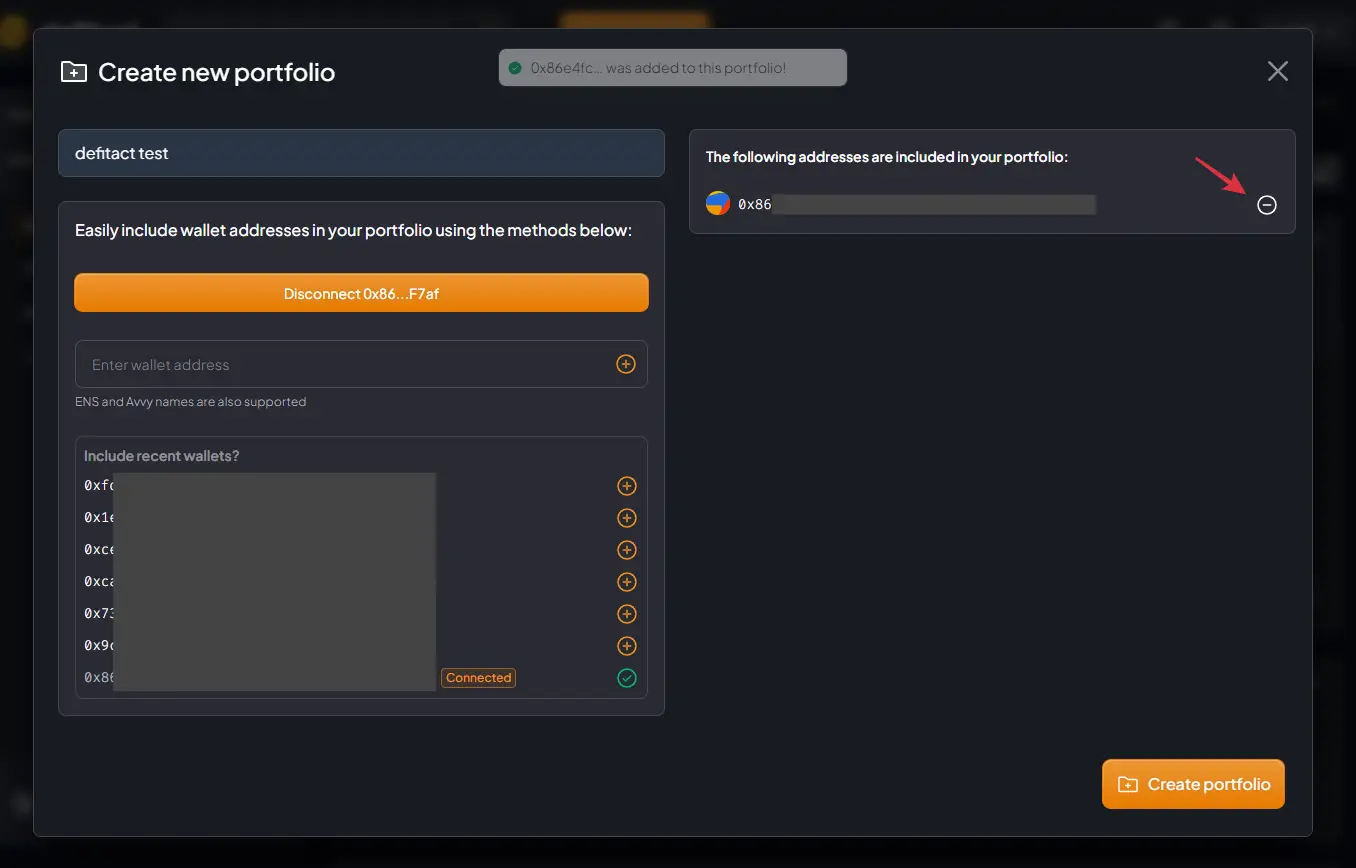Edit the portfolio name field 'defitact test'
Viewport: 1356px width, 868px height.
point(361,153)
